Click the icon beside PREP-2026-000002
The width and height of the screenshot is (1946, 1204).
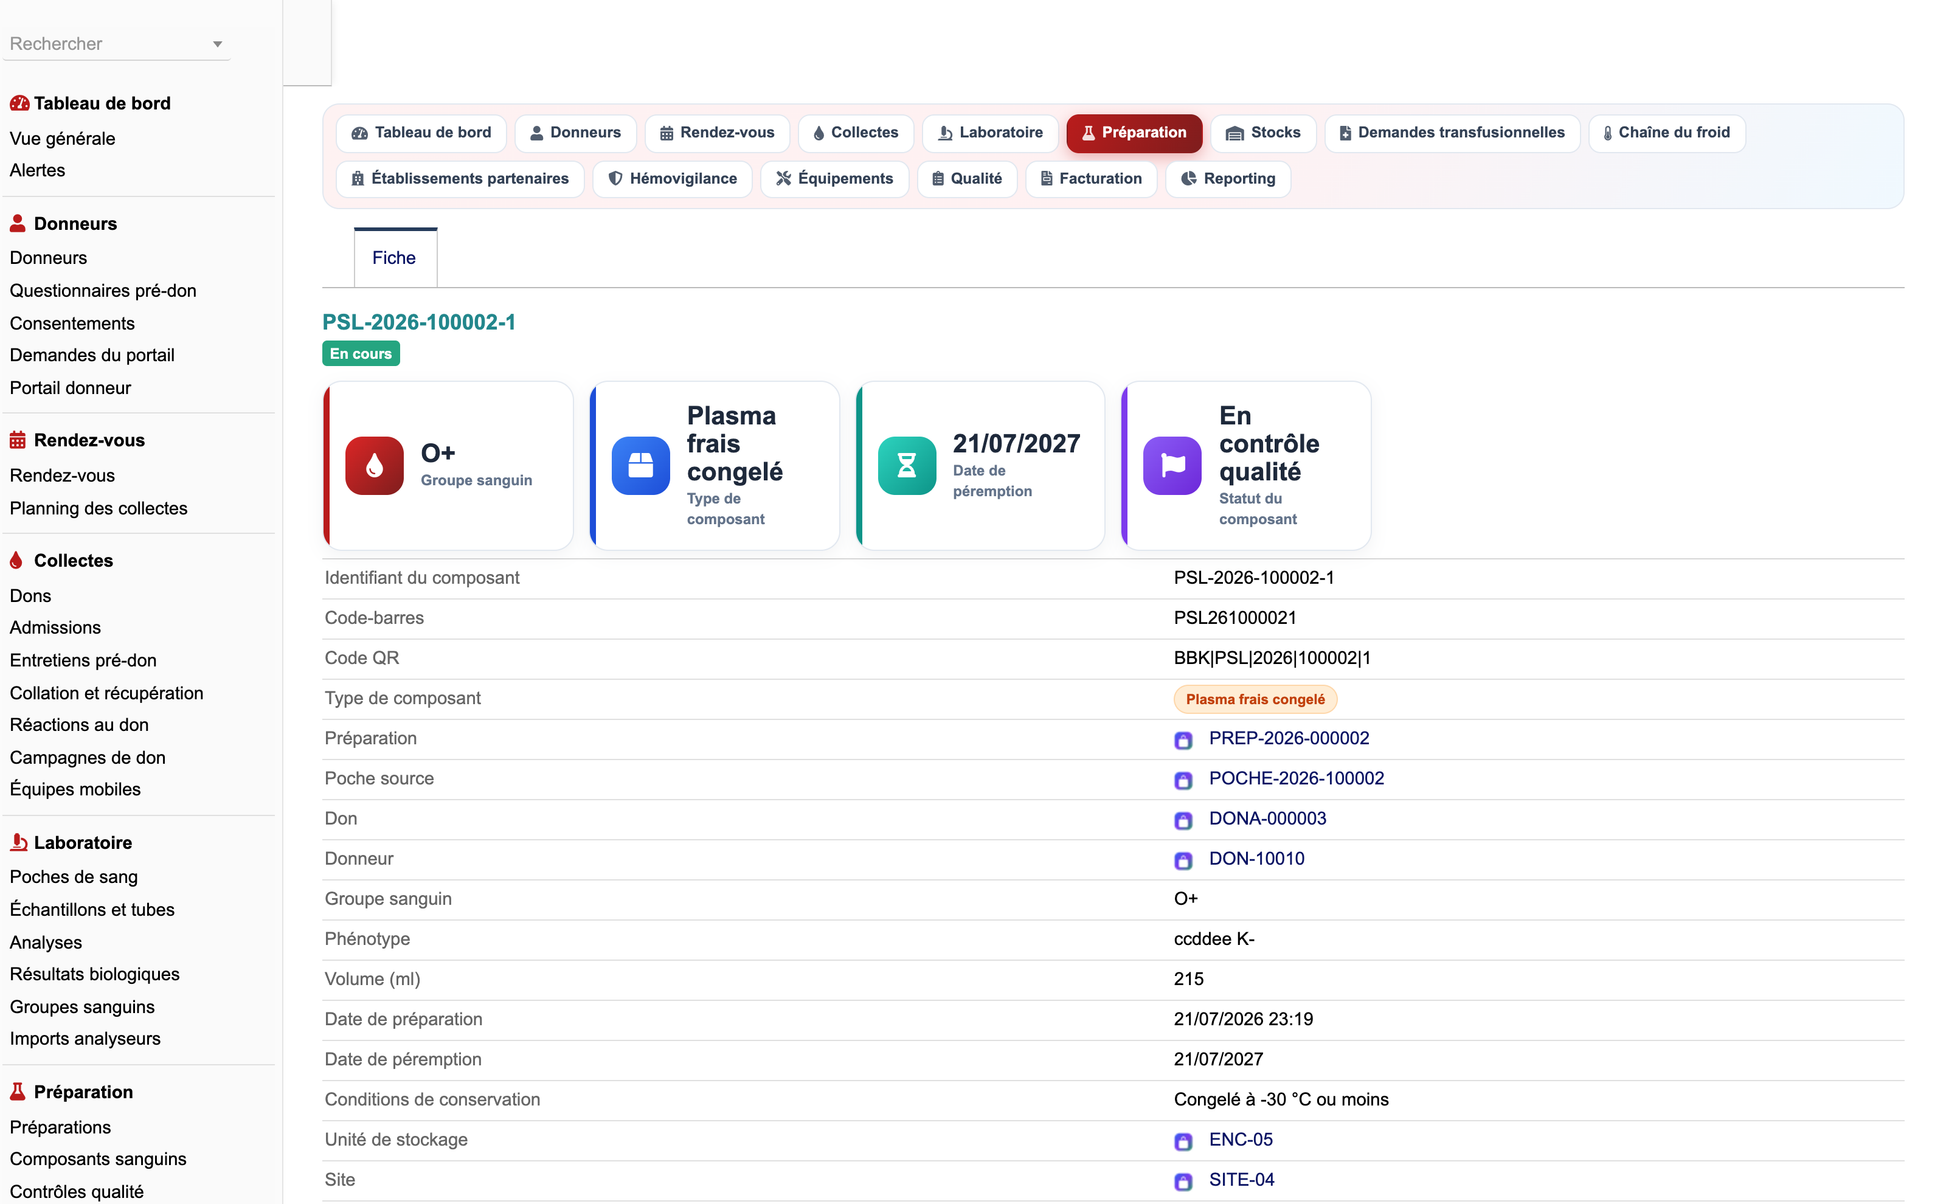pos(1183,740)
